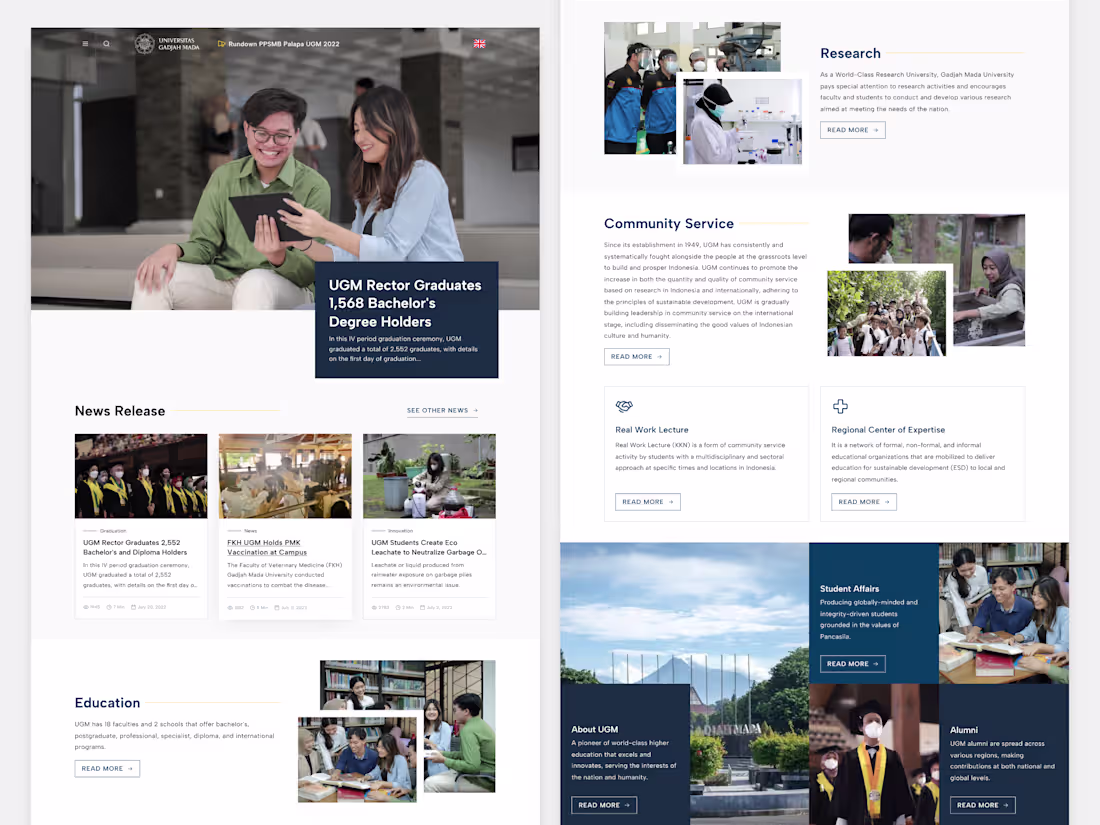Click the UGM Students Create Eco Leachate thumbnail
Image resolution: width=1100 pixels, height=825 pixels.
click(429, 476)
